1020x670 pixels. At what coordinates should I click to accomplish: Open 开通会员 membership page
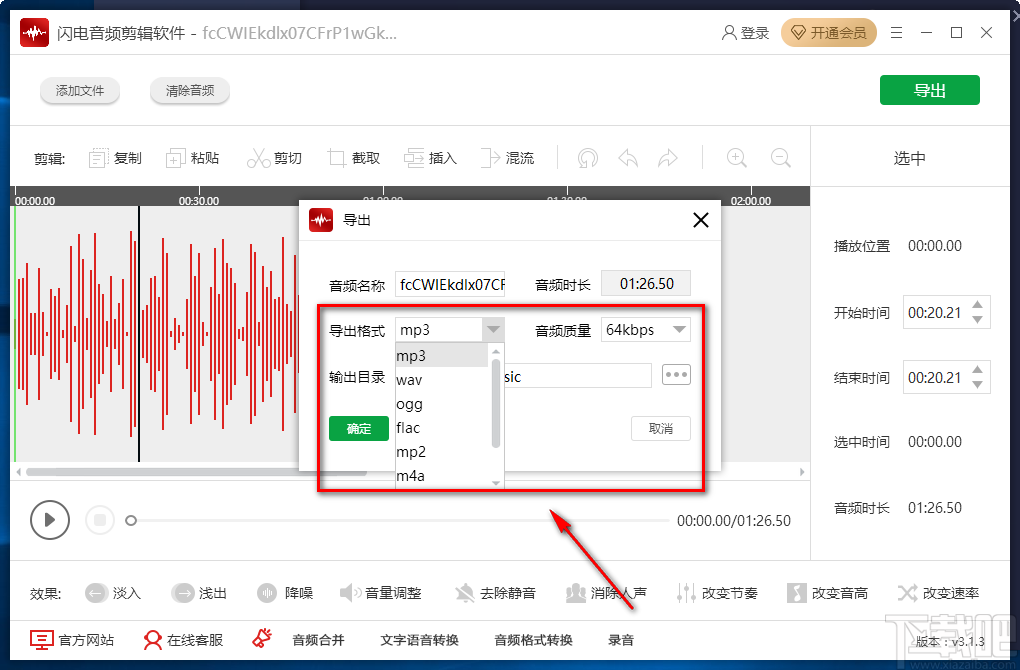click(x=829, y=32)
